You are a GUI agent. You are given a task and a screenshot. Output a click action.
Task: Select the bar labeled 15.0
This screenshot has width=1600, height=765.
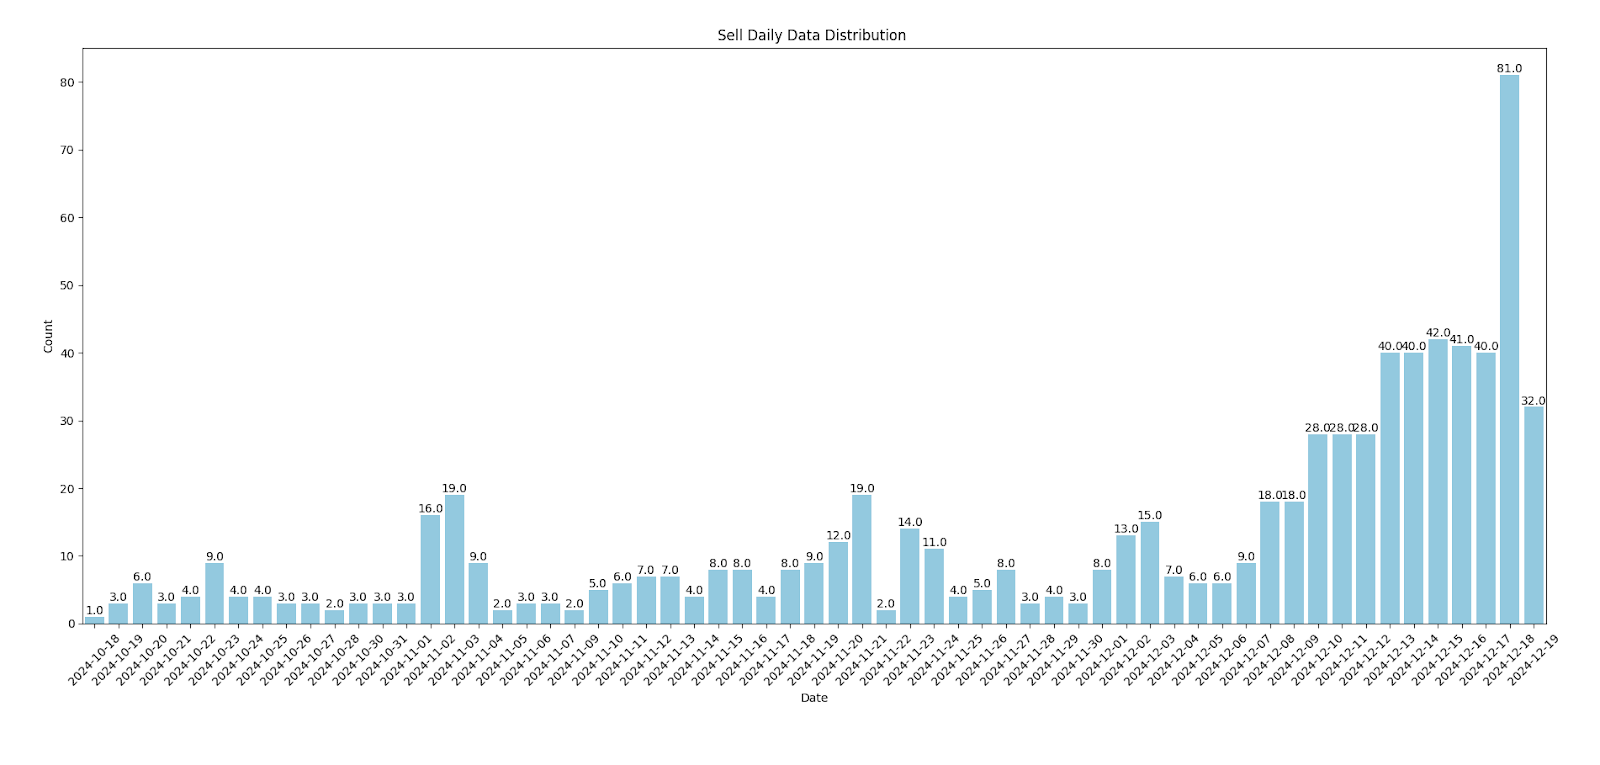click(x=1150, y=573)
